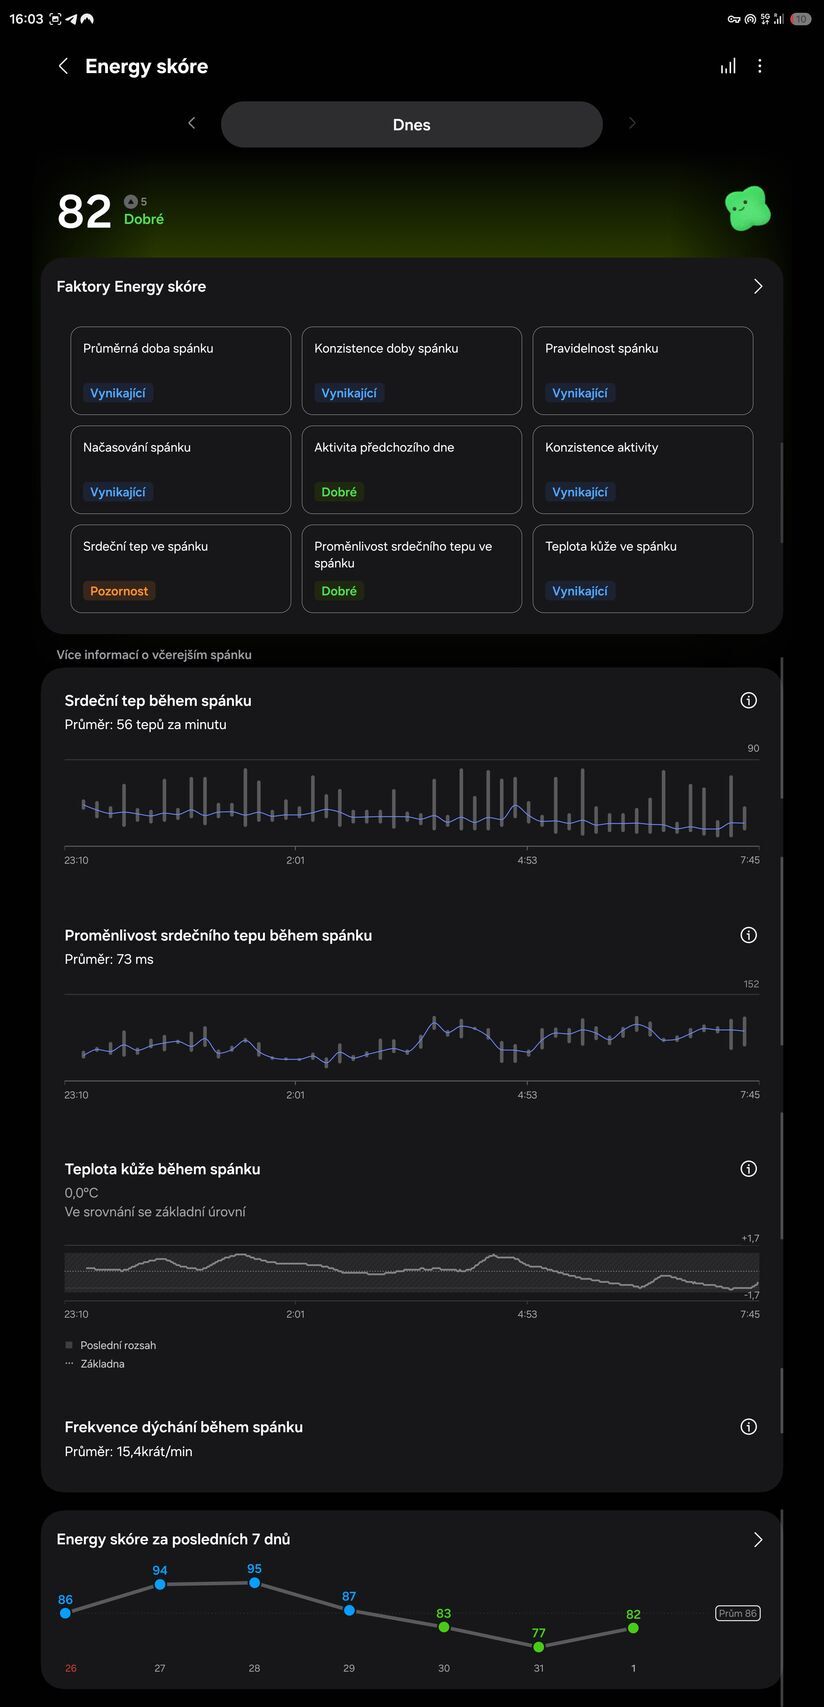Show info for Frekvence dýchání během spánku
Screen dimensions: 824x1707
click(748, 1427)
